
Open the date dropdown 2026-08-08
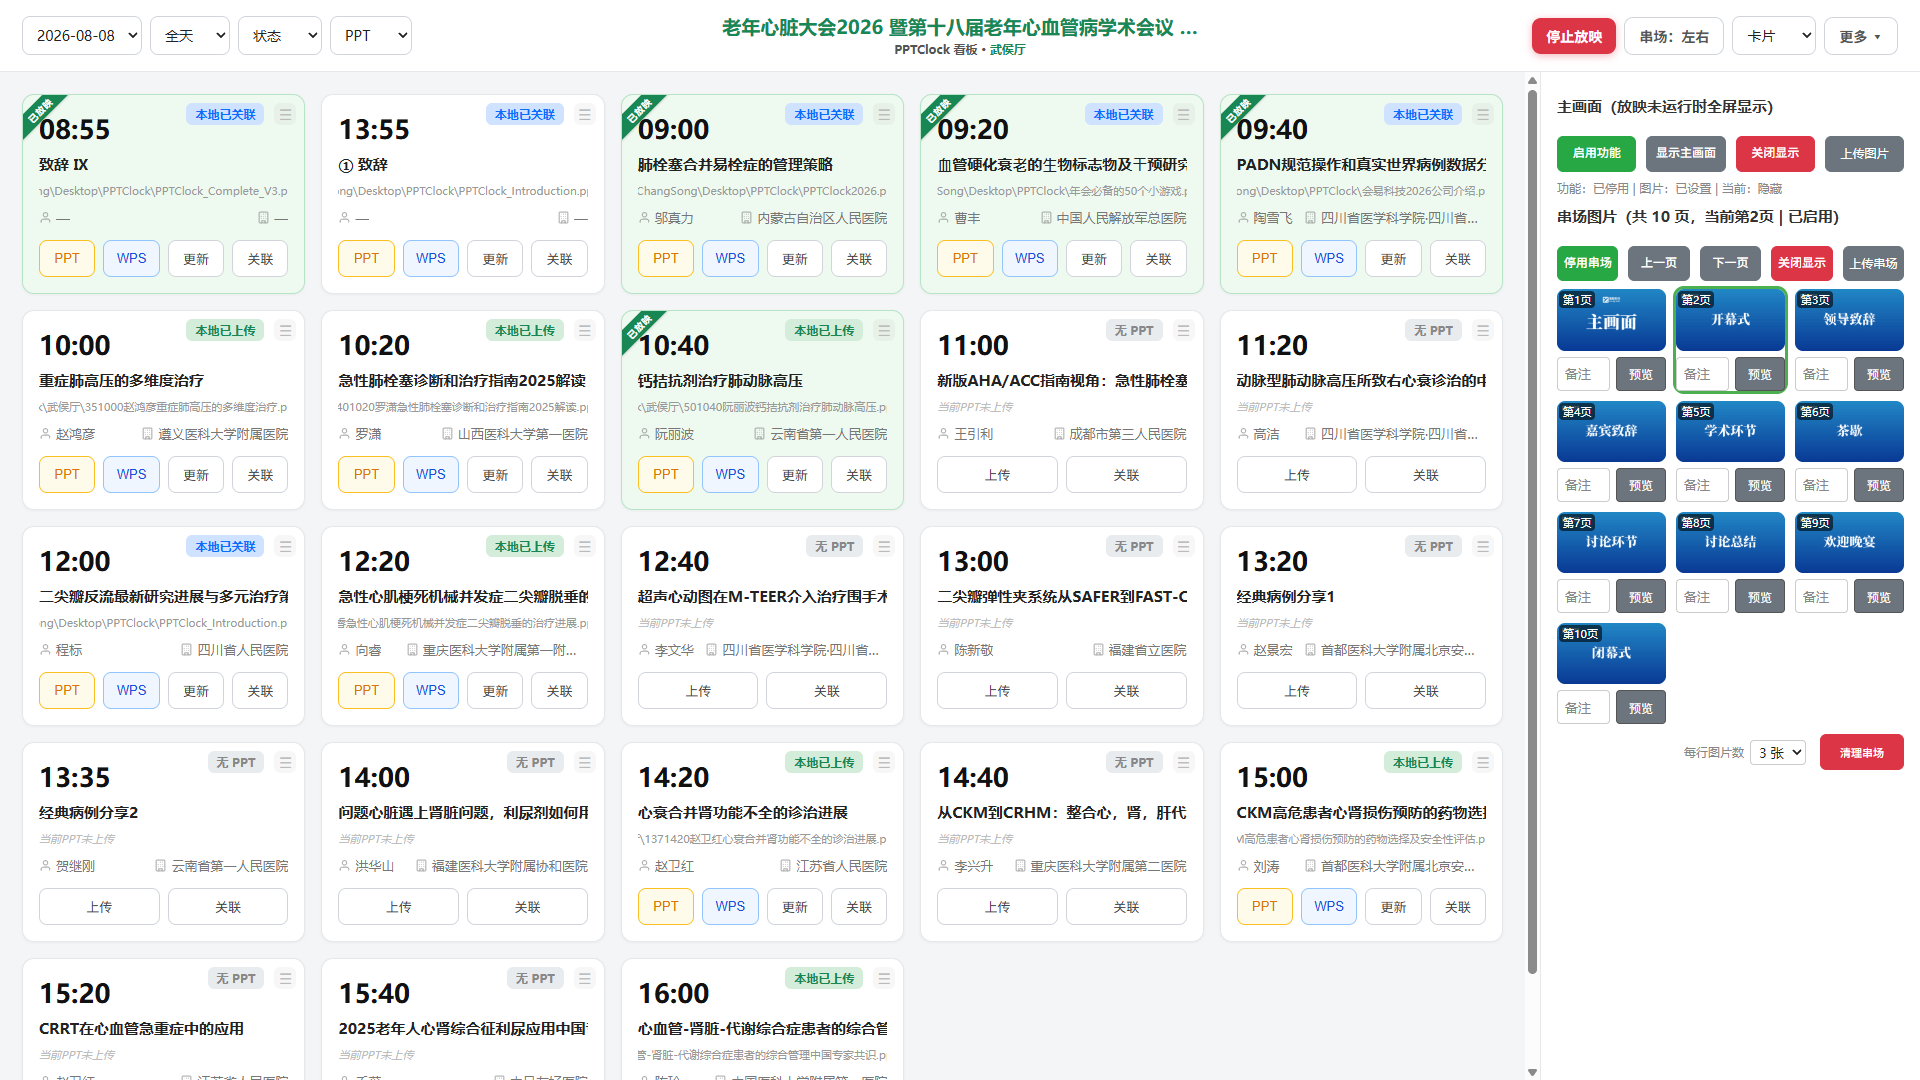tap(82, 36)
